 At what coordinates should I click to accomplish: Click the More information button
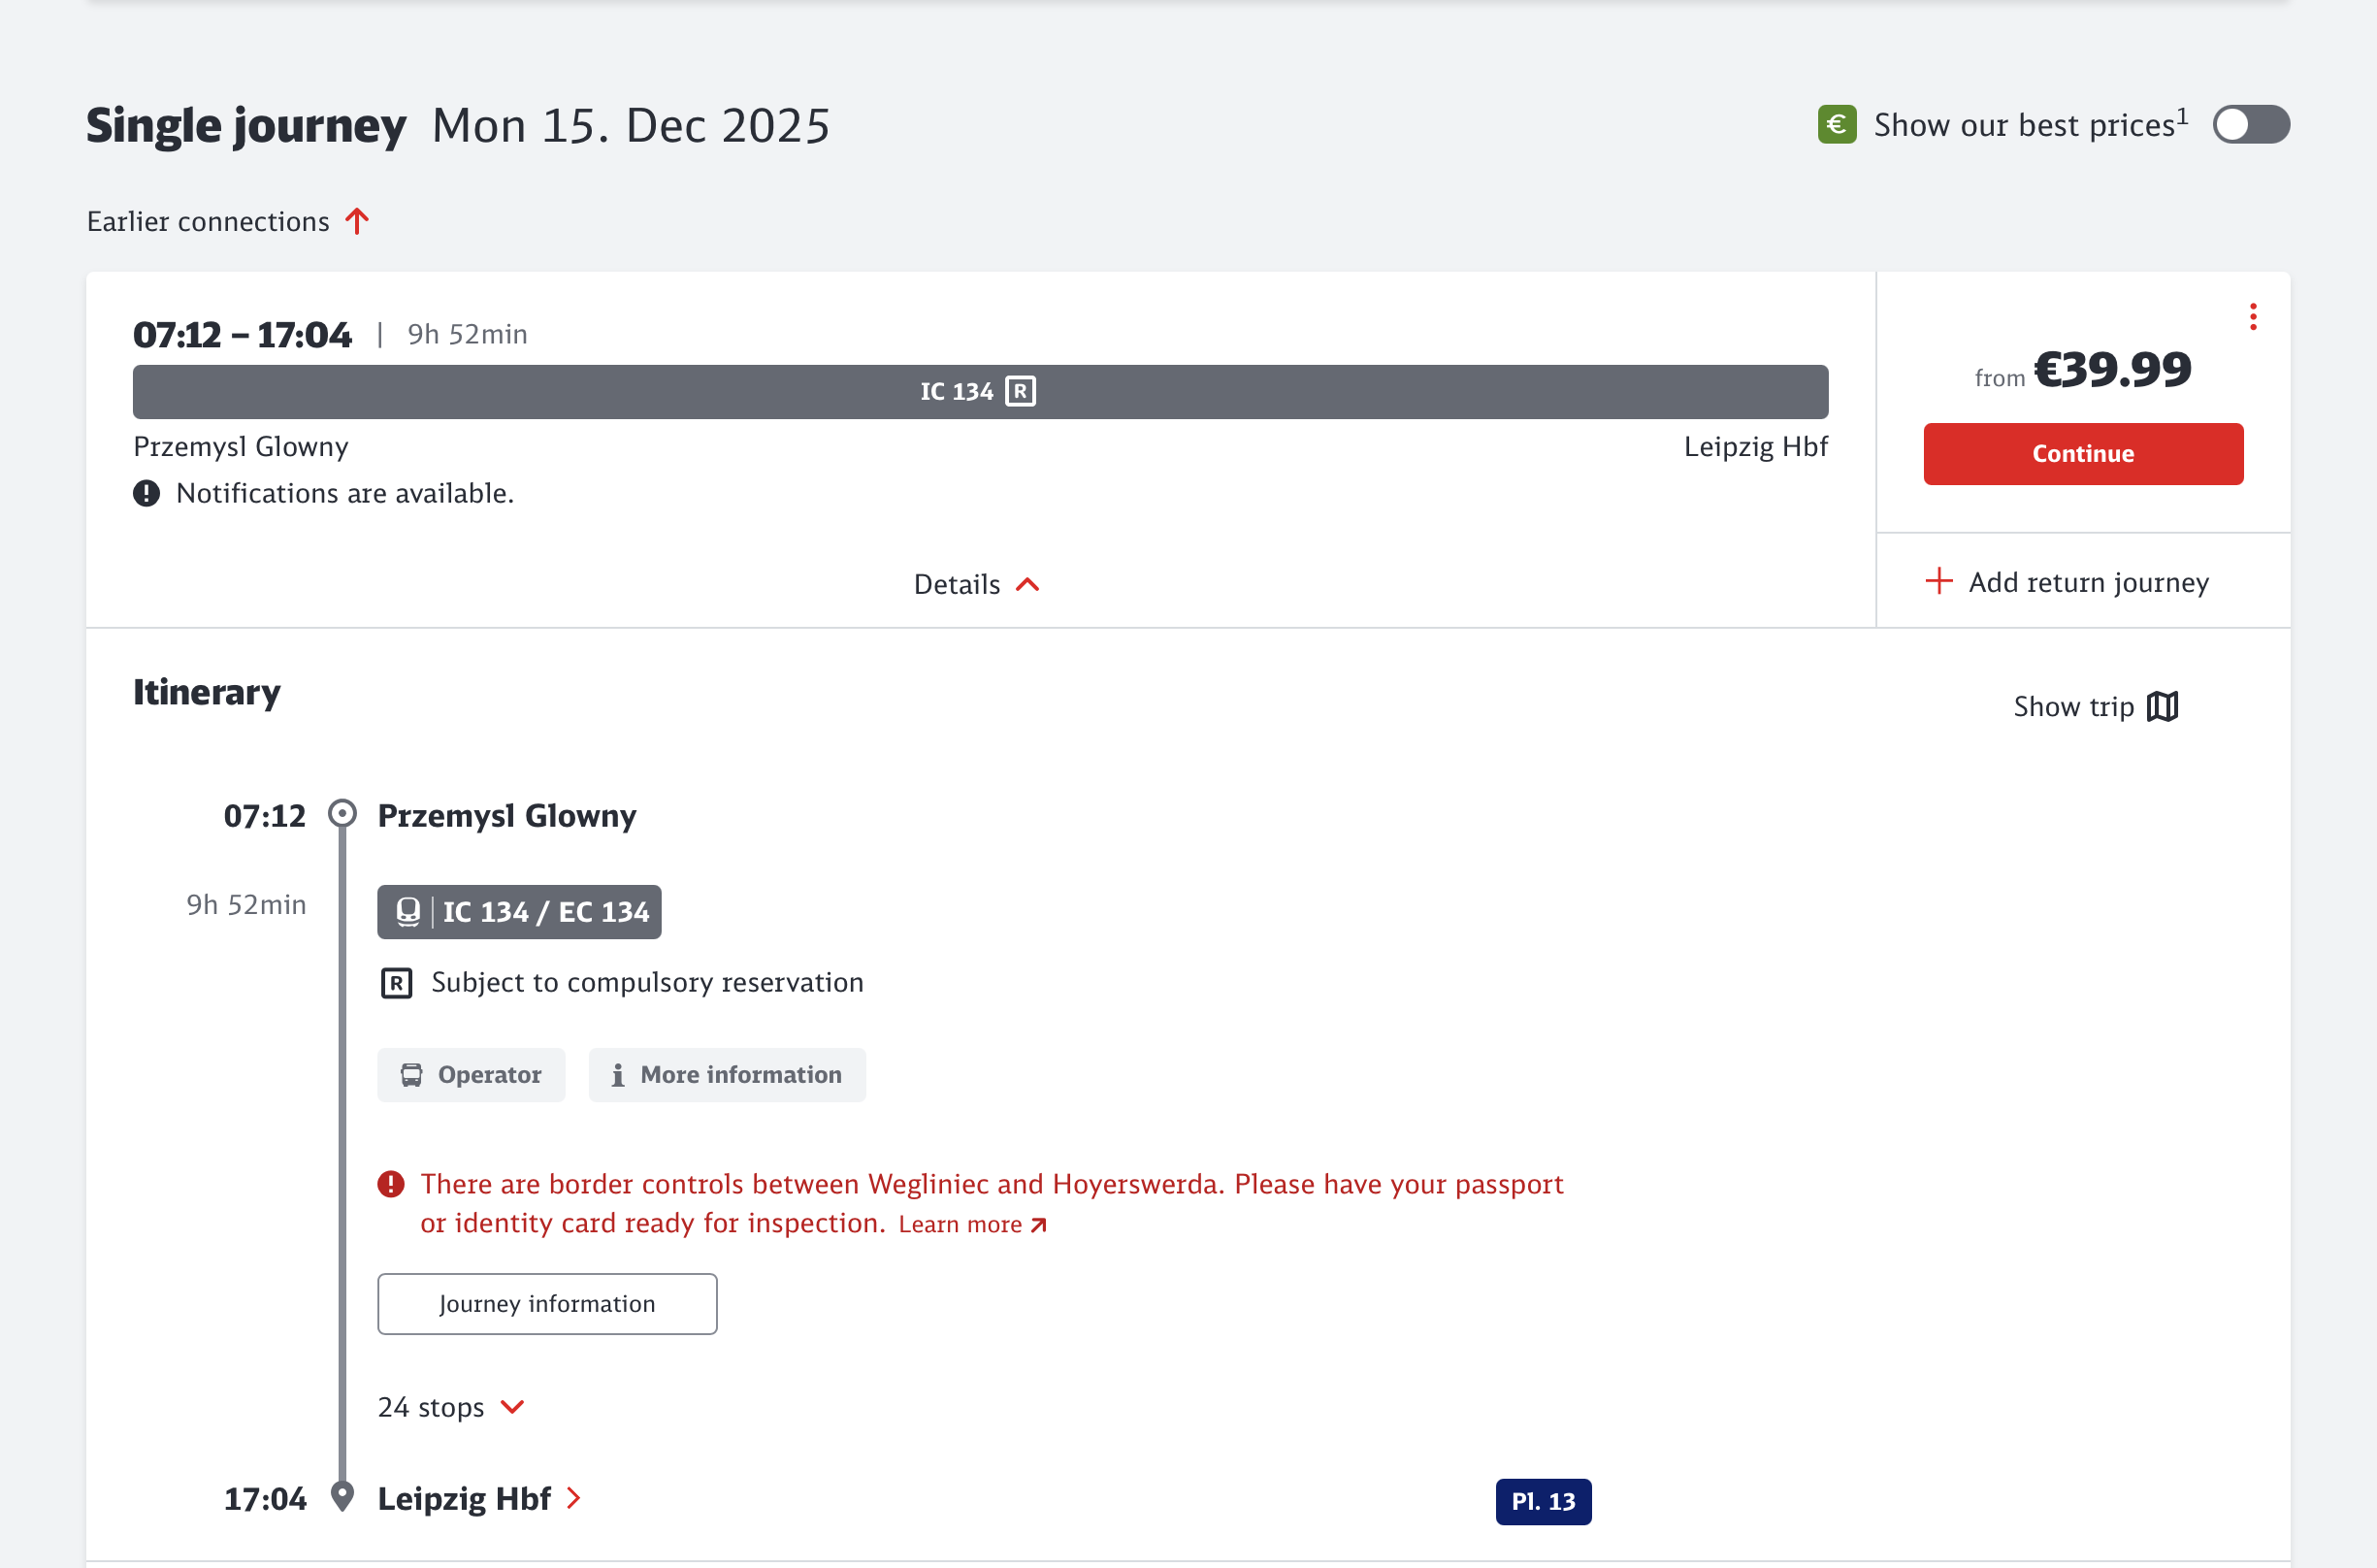click(727, 1075)
